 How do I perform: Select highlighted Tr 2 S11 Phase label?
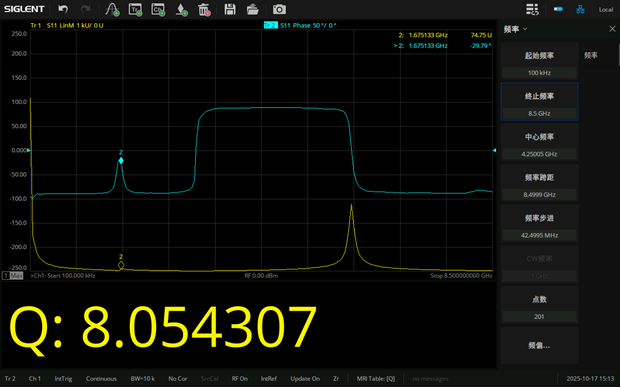300,25
